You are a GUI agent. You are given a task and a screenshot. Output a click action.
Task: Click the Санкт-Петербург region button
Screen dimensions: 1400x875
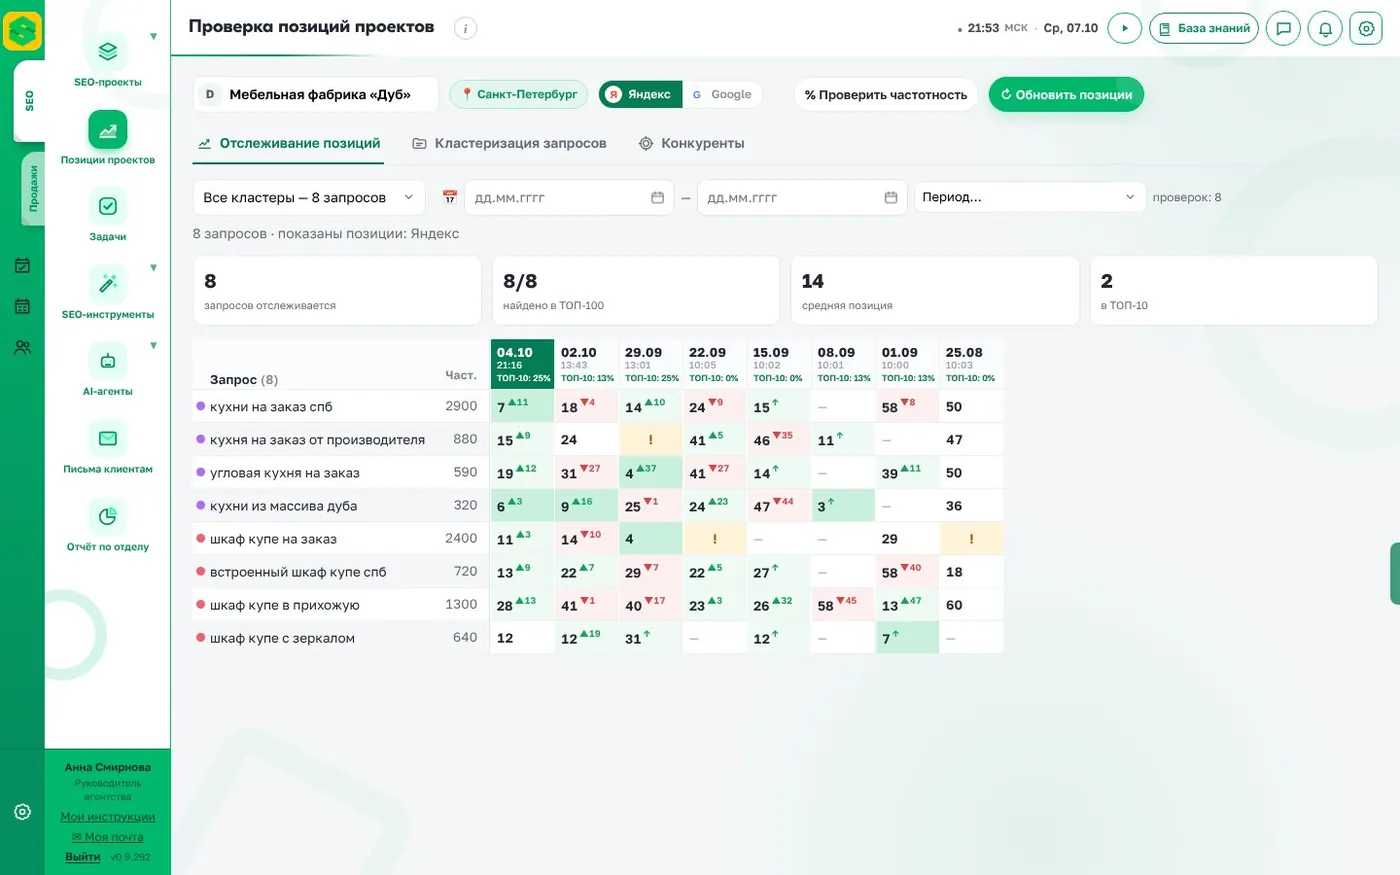[x=519, y=94]
